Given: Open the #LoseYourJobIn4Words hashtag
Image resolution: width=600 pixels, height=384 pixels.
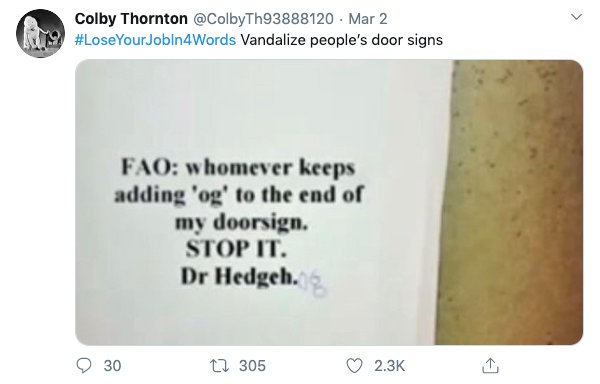Looking at the screenshot, I should 155,40.
